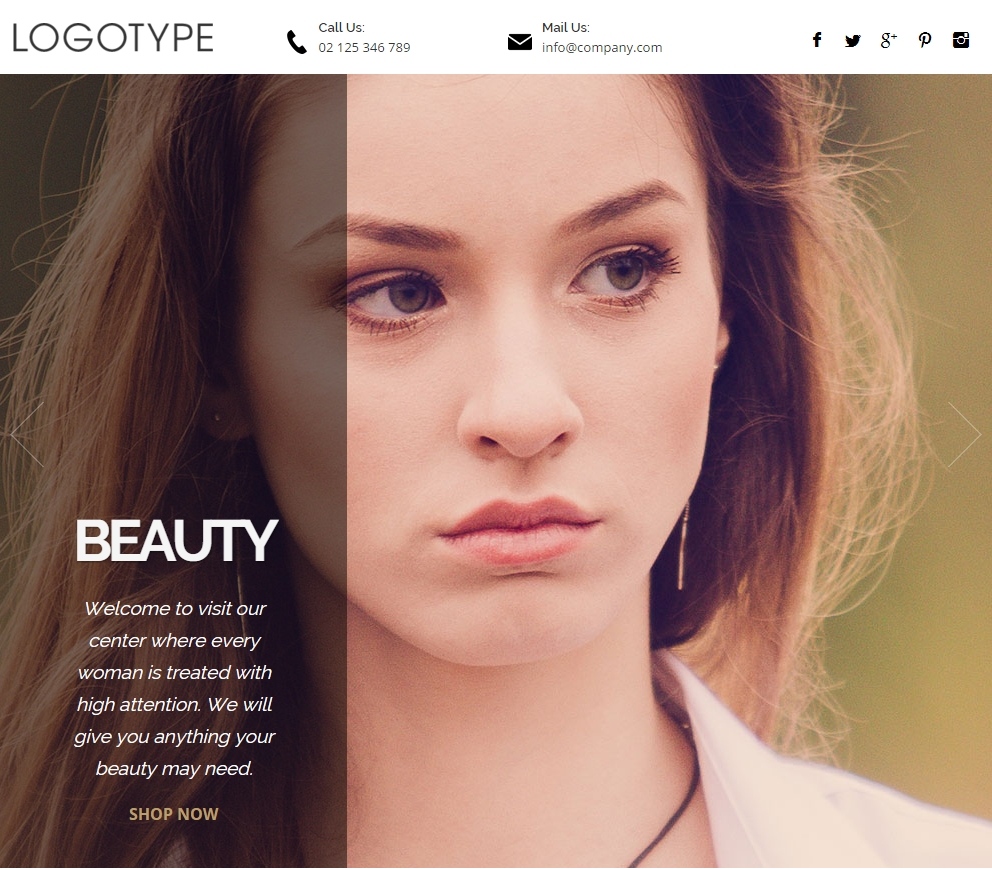This screenshot has width=992, height=869.
Task: Click the phone handset icon
Action: pos(296,42)
